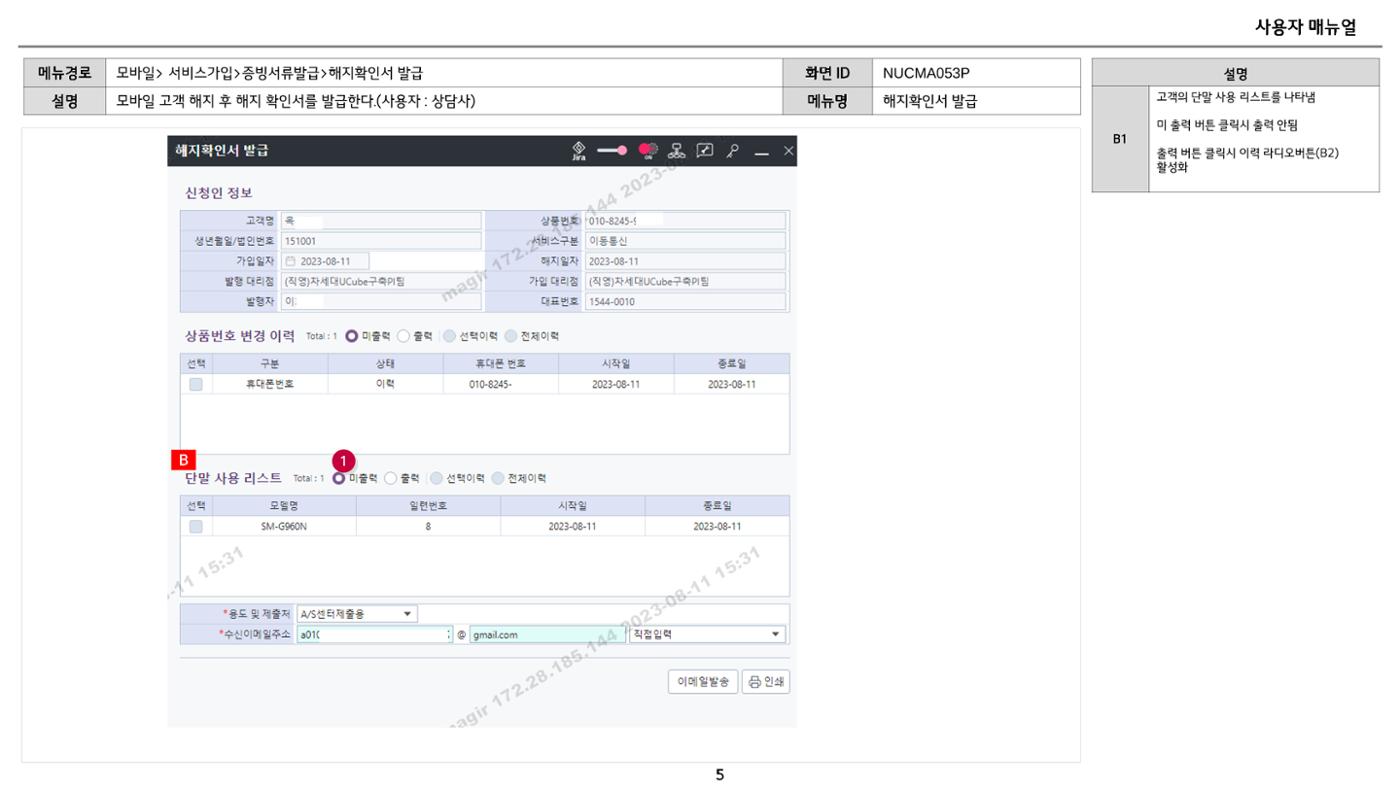Click the email ID field starting a010
1400x788 pixels.
tap(376, 634)
